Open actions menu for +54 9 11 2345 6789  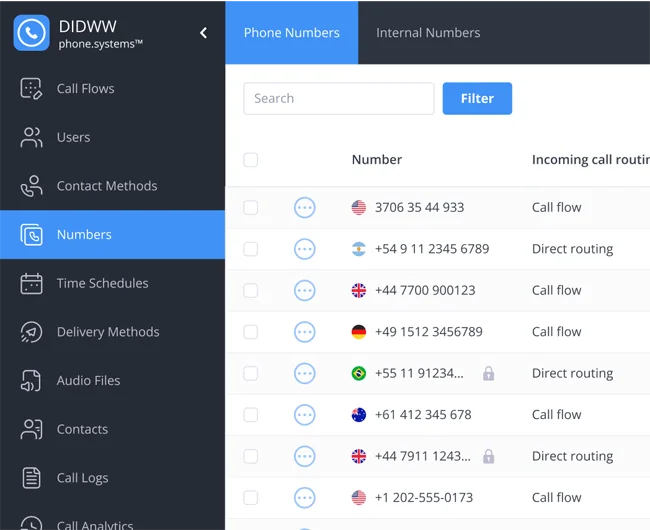pyautogui.click(x=305, y=249)
